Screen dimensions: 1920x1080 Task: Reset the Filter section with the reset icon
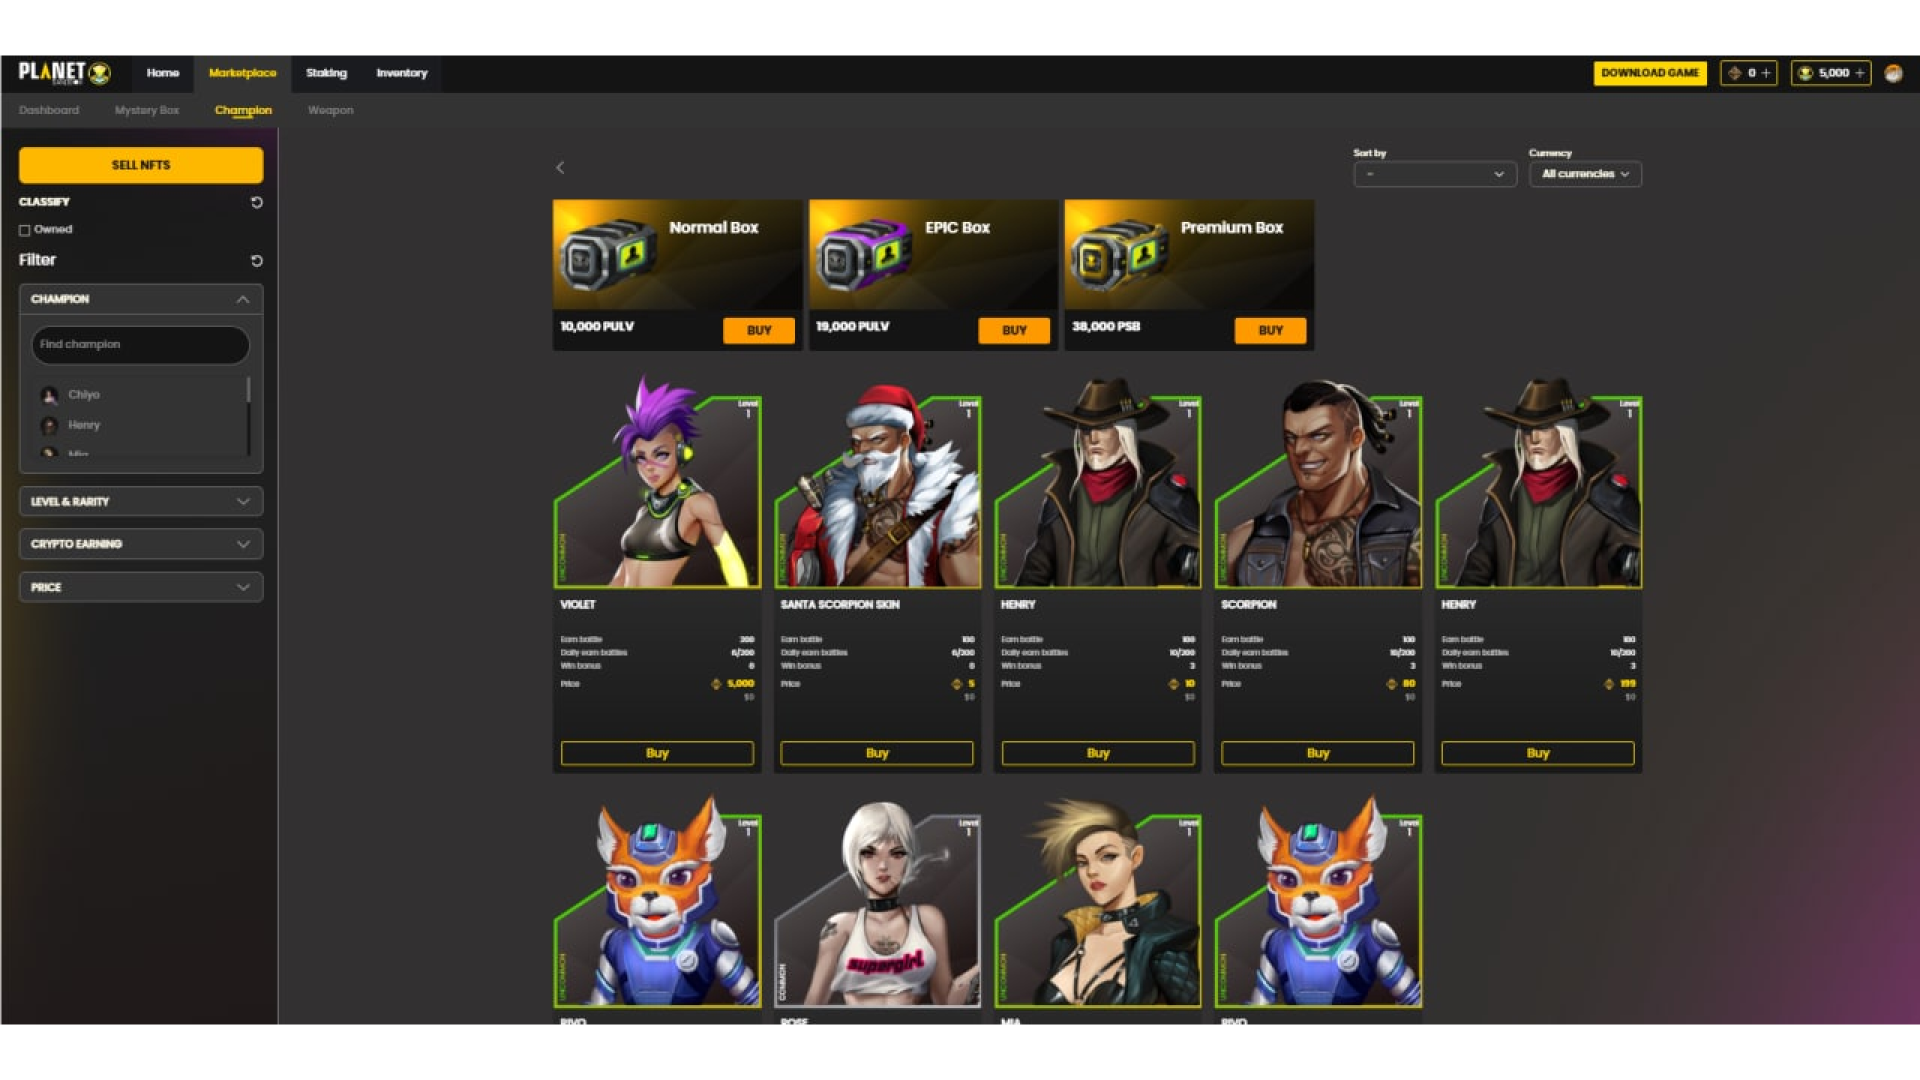pyautogui.click(x=258, y=260)
